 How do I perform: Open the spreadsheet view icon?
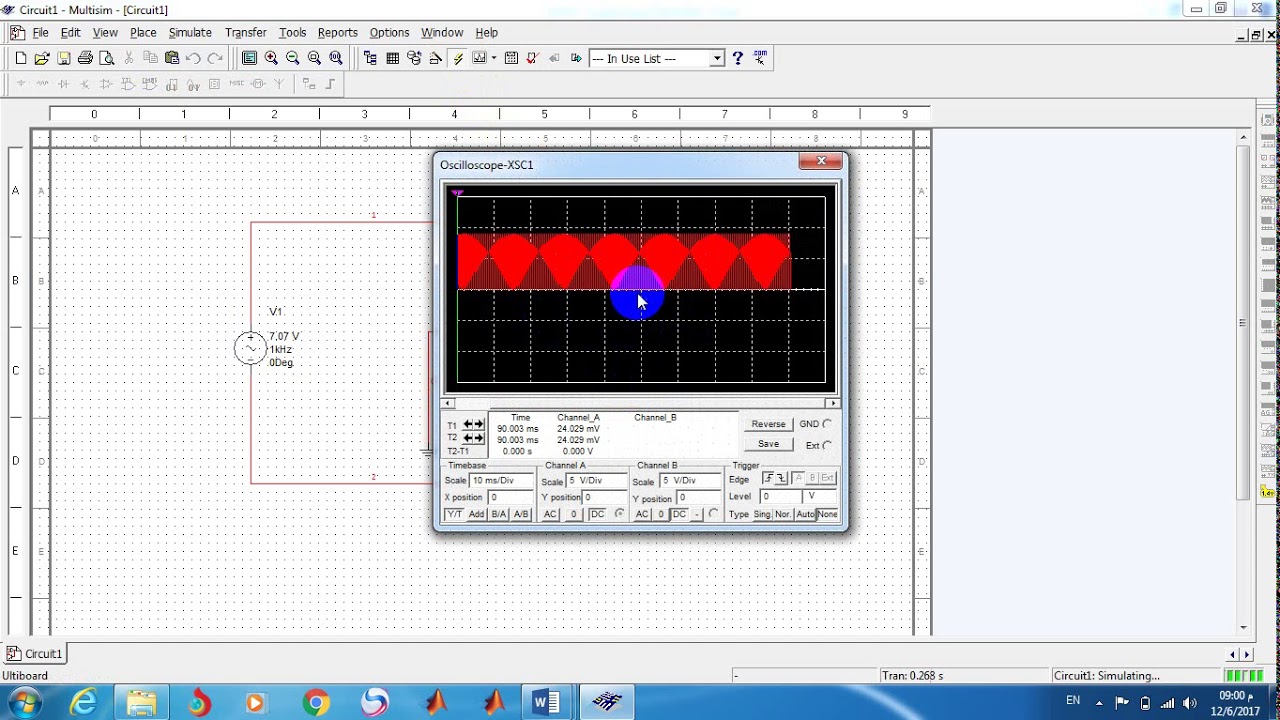[392, 58]
